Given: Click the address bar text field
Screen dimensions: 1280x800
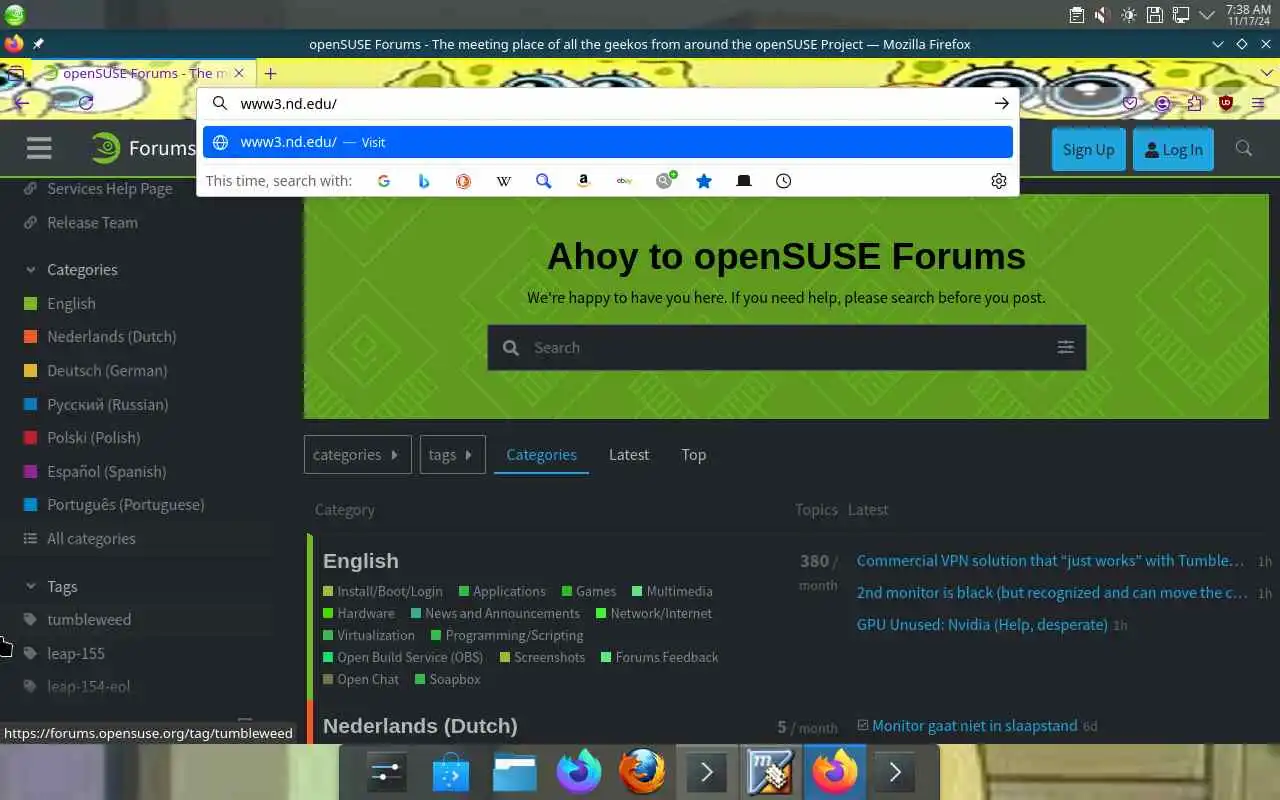Looking at the screenshot, I should point(610,103).
